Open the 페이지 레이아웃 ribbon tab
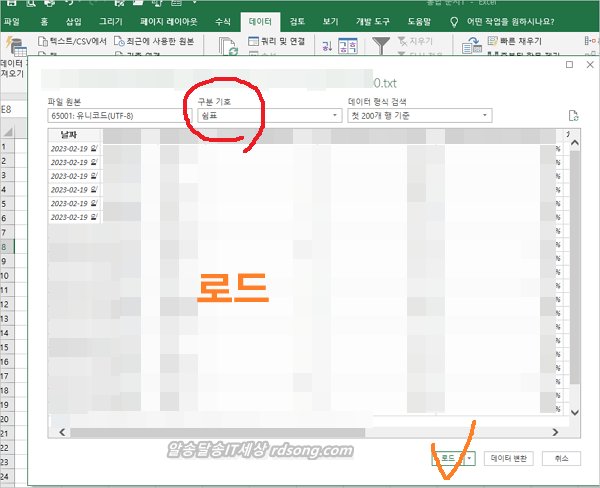This screenshot has width=600, height=488. click(166, 20)
